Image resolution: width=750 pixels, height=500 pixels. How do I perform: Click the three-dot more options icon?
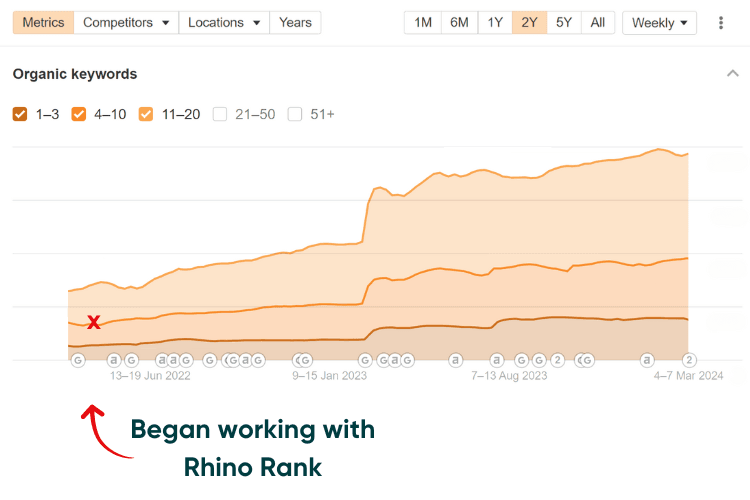click(721, 22)
